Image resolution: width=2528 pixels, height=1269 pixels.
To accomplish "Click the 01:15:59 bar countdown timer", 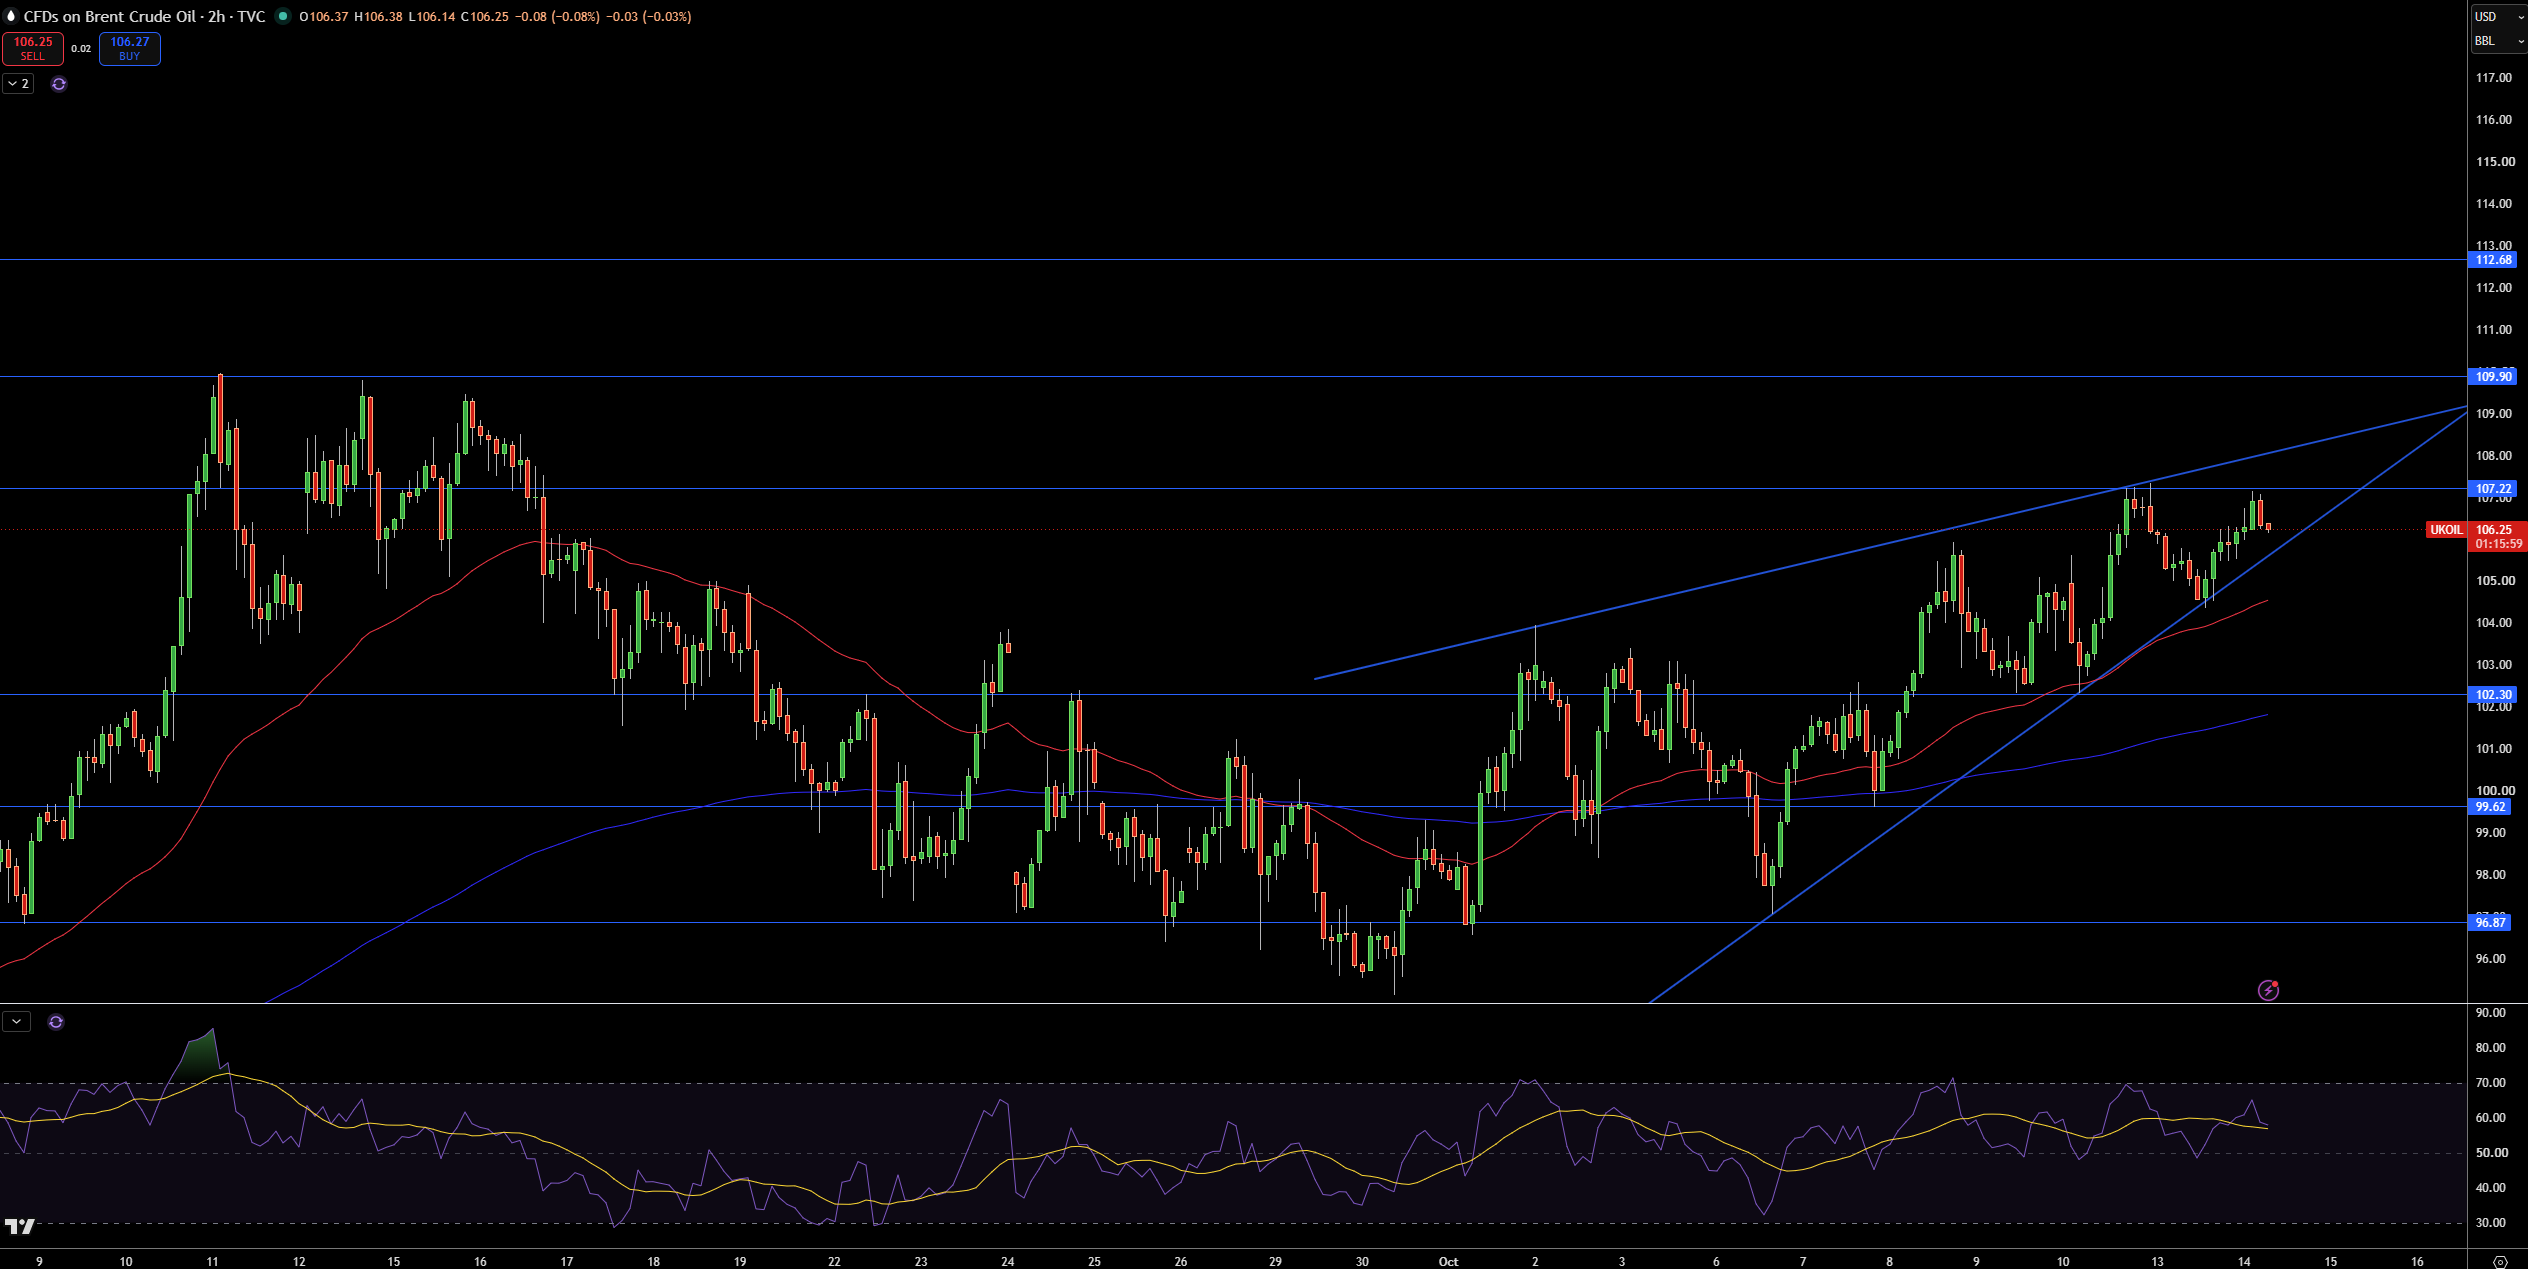I will [x=2497, y=544].
